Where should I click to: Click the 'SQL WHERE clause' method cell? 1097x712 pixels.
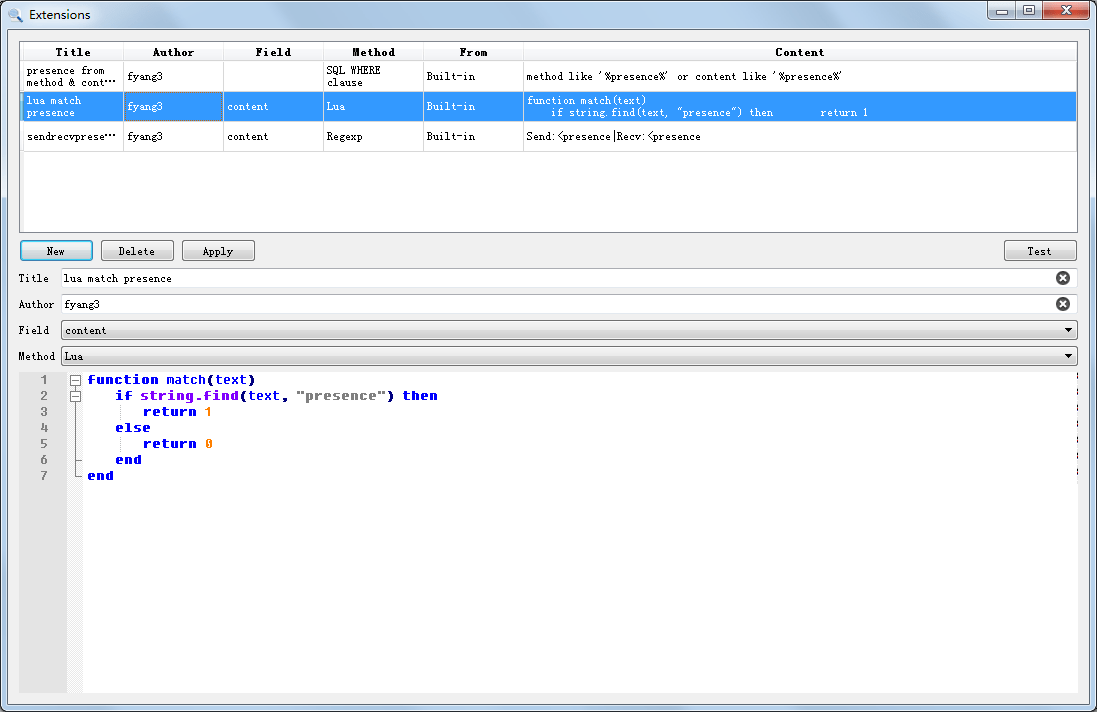pos(374,76)
